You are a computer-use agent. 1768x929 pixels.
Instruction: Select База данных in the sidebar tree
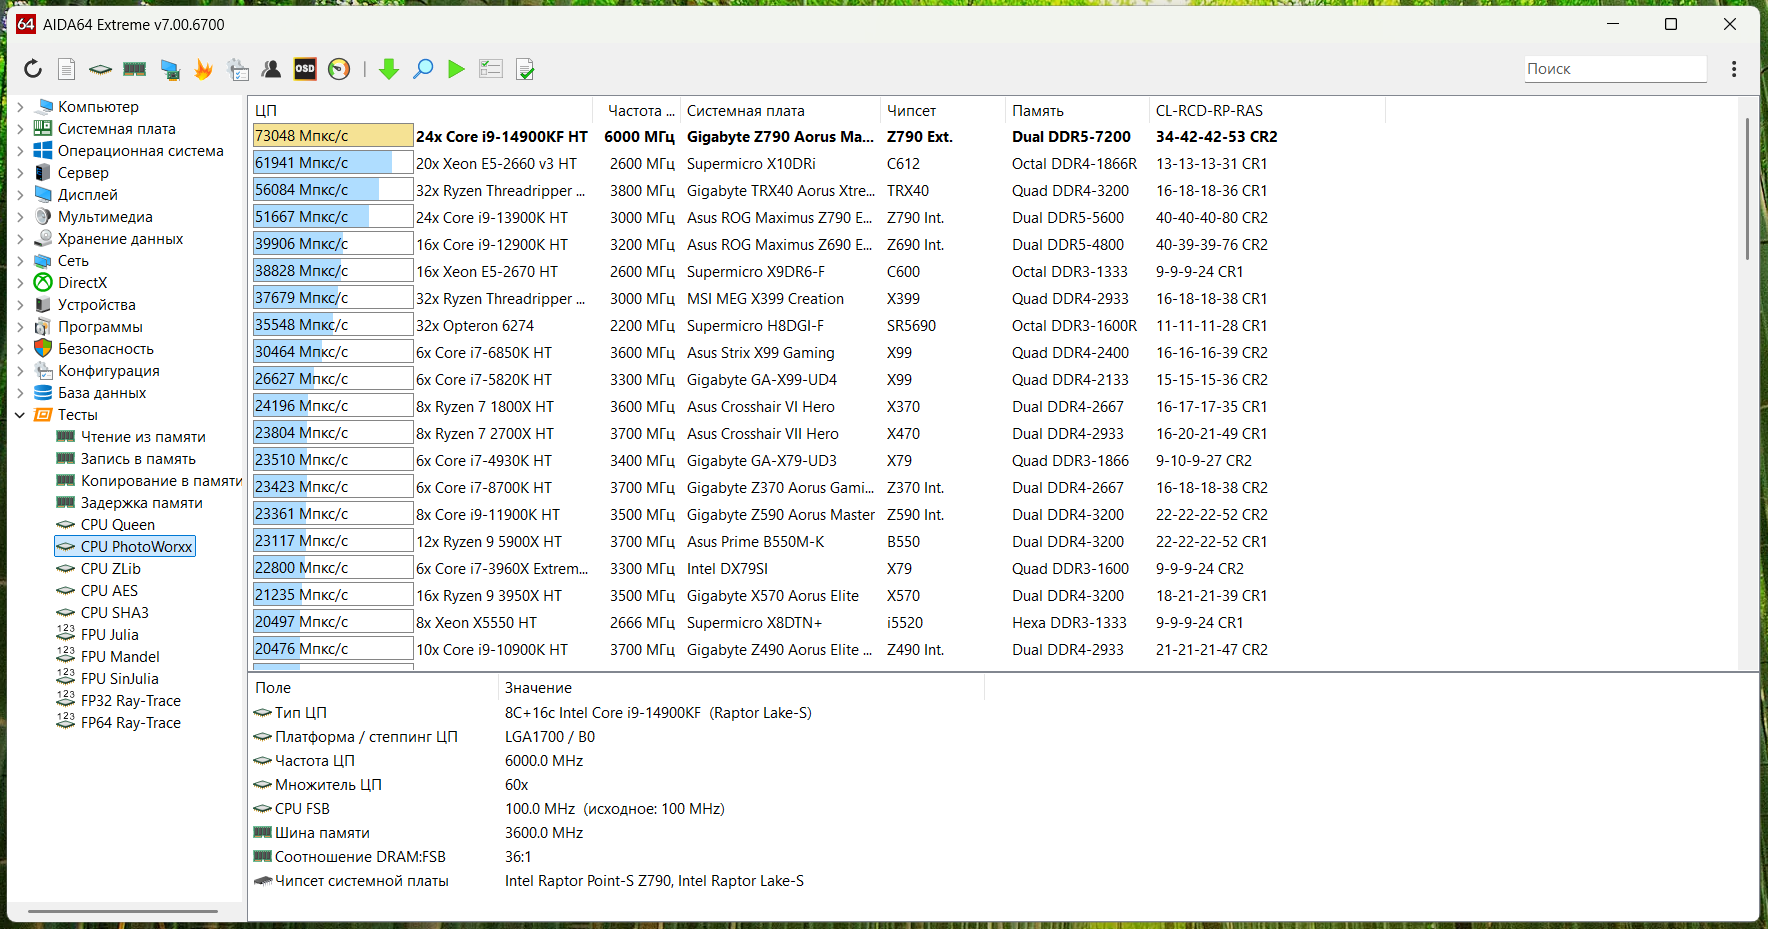point(101,393)
